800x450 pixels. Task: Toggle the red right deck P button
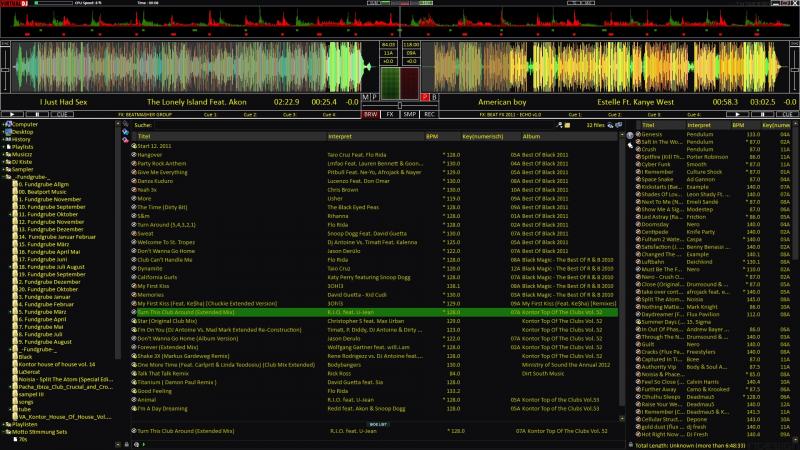click(425, 97)
